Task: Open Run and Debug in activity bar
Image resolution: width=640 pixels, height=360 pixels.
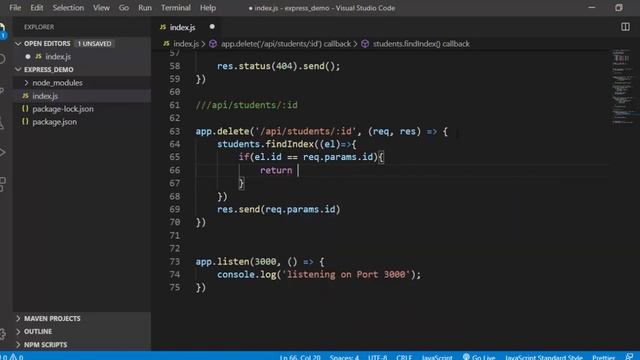Action: [x=2, y=153]
